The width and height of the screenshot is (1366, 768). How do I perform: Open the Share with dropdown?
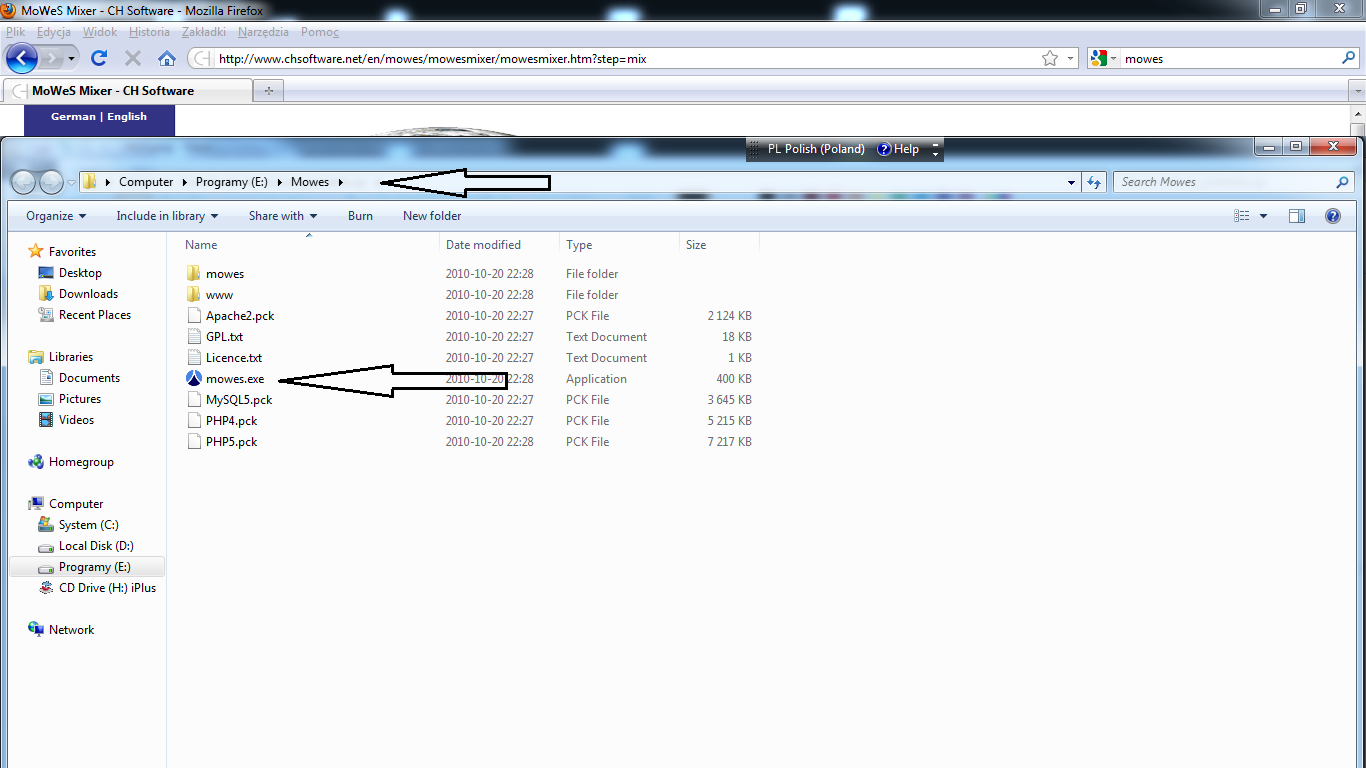tap(283, 216)
